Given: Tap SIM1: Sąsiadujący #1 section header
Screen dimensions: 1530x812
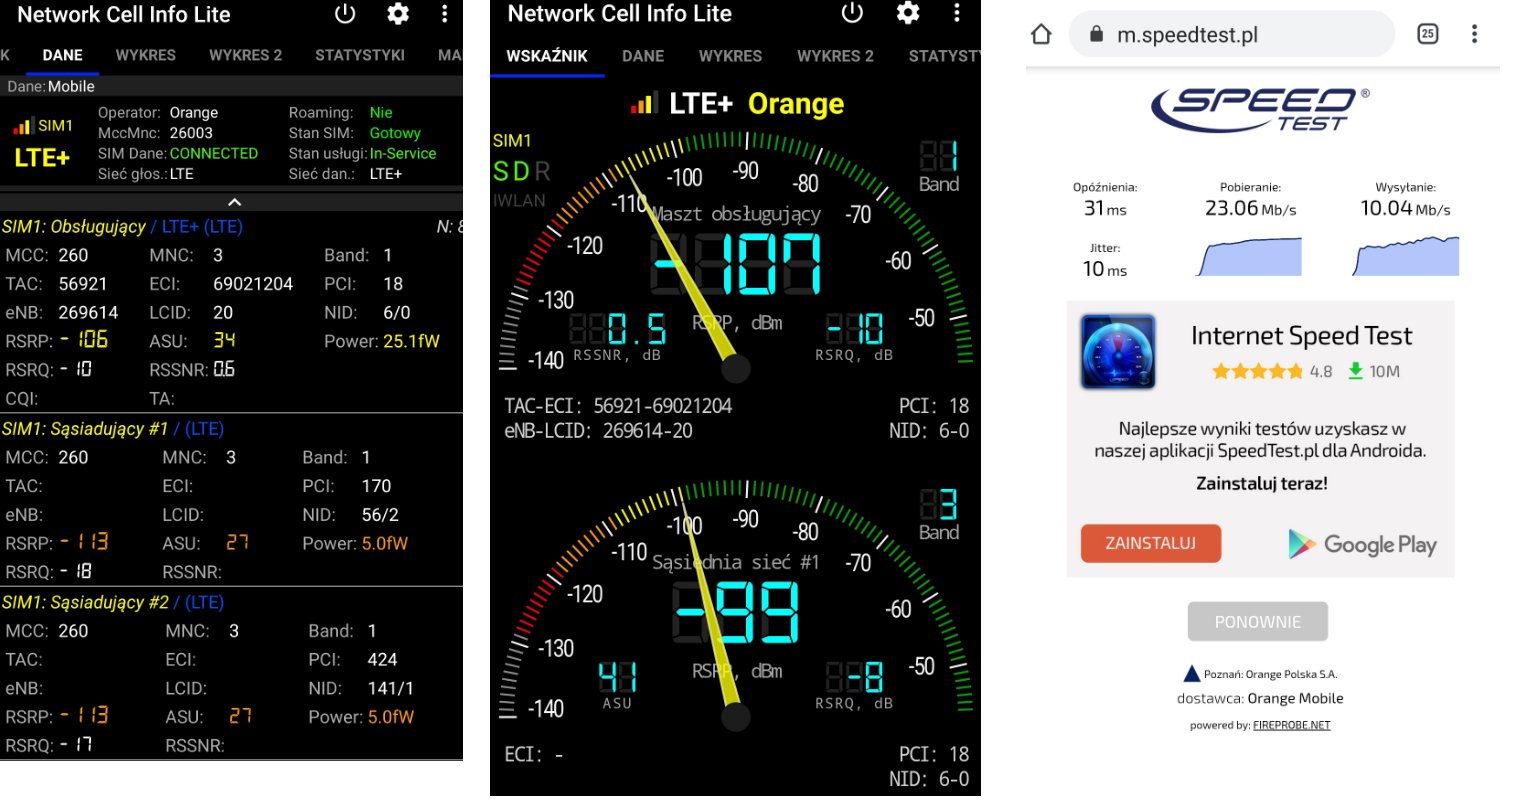Looking at the screenshot, I should (113, 429).
